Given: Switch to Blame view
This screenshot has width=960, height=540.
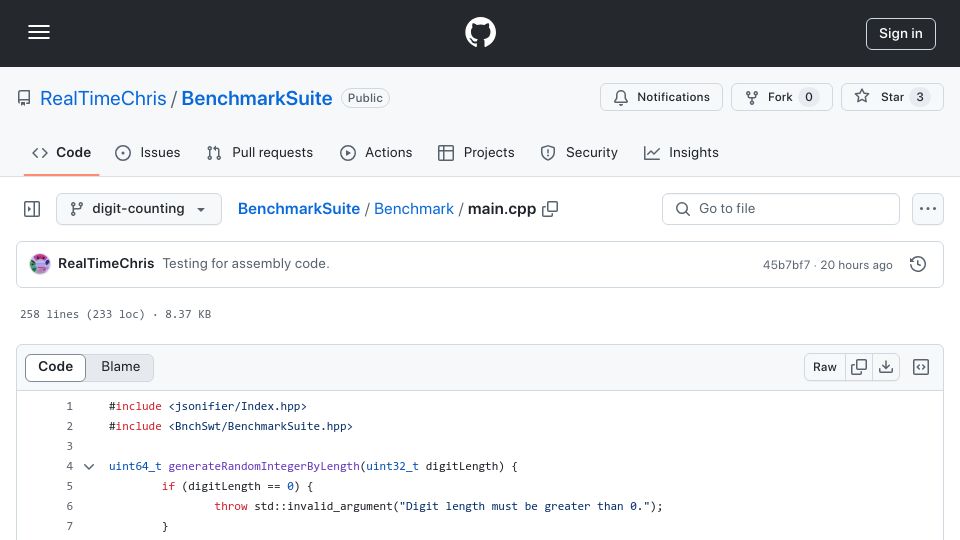Looking at the screenshot, I should pyautogui.click(x=121, y=367).
